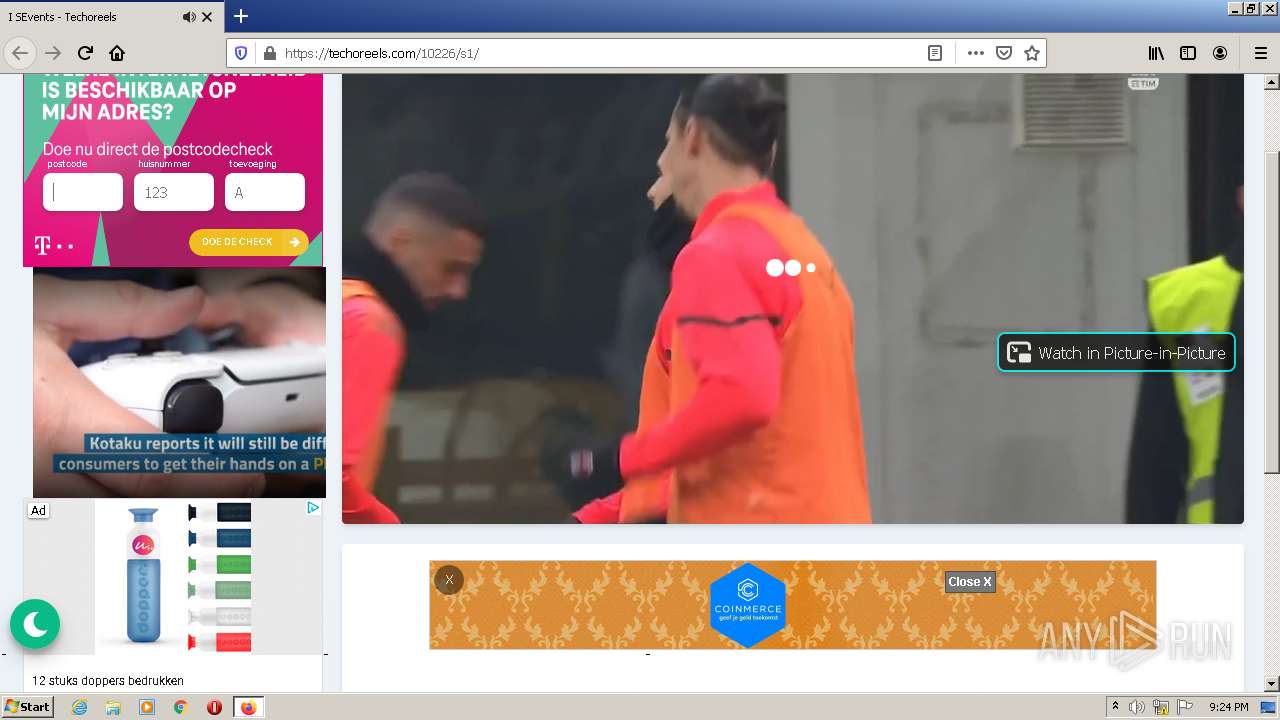Viewport: 1280px width, 720px height.
Task: Click the video's loading spinner
Action: click(x=791, y=268)
